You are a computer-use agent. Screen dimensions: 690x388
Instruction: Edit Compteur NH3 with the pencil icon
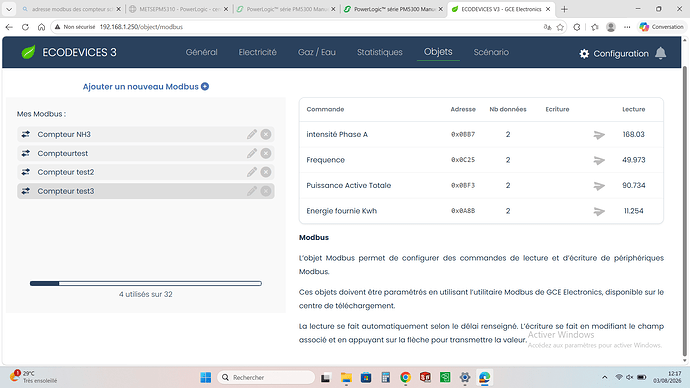pos(252,134)
